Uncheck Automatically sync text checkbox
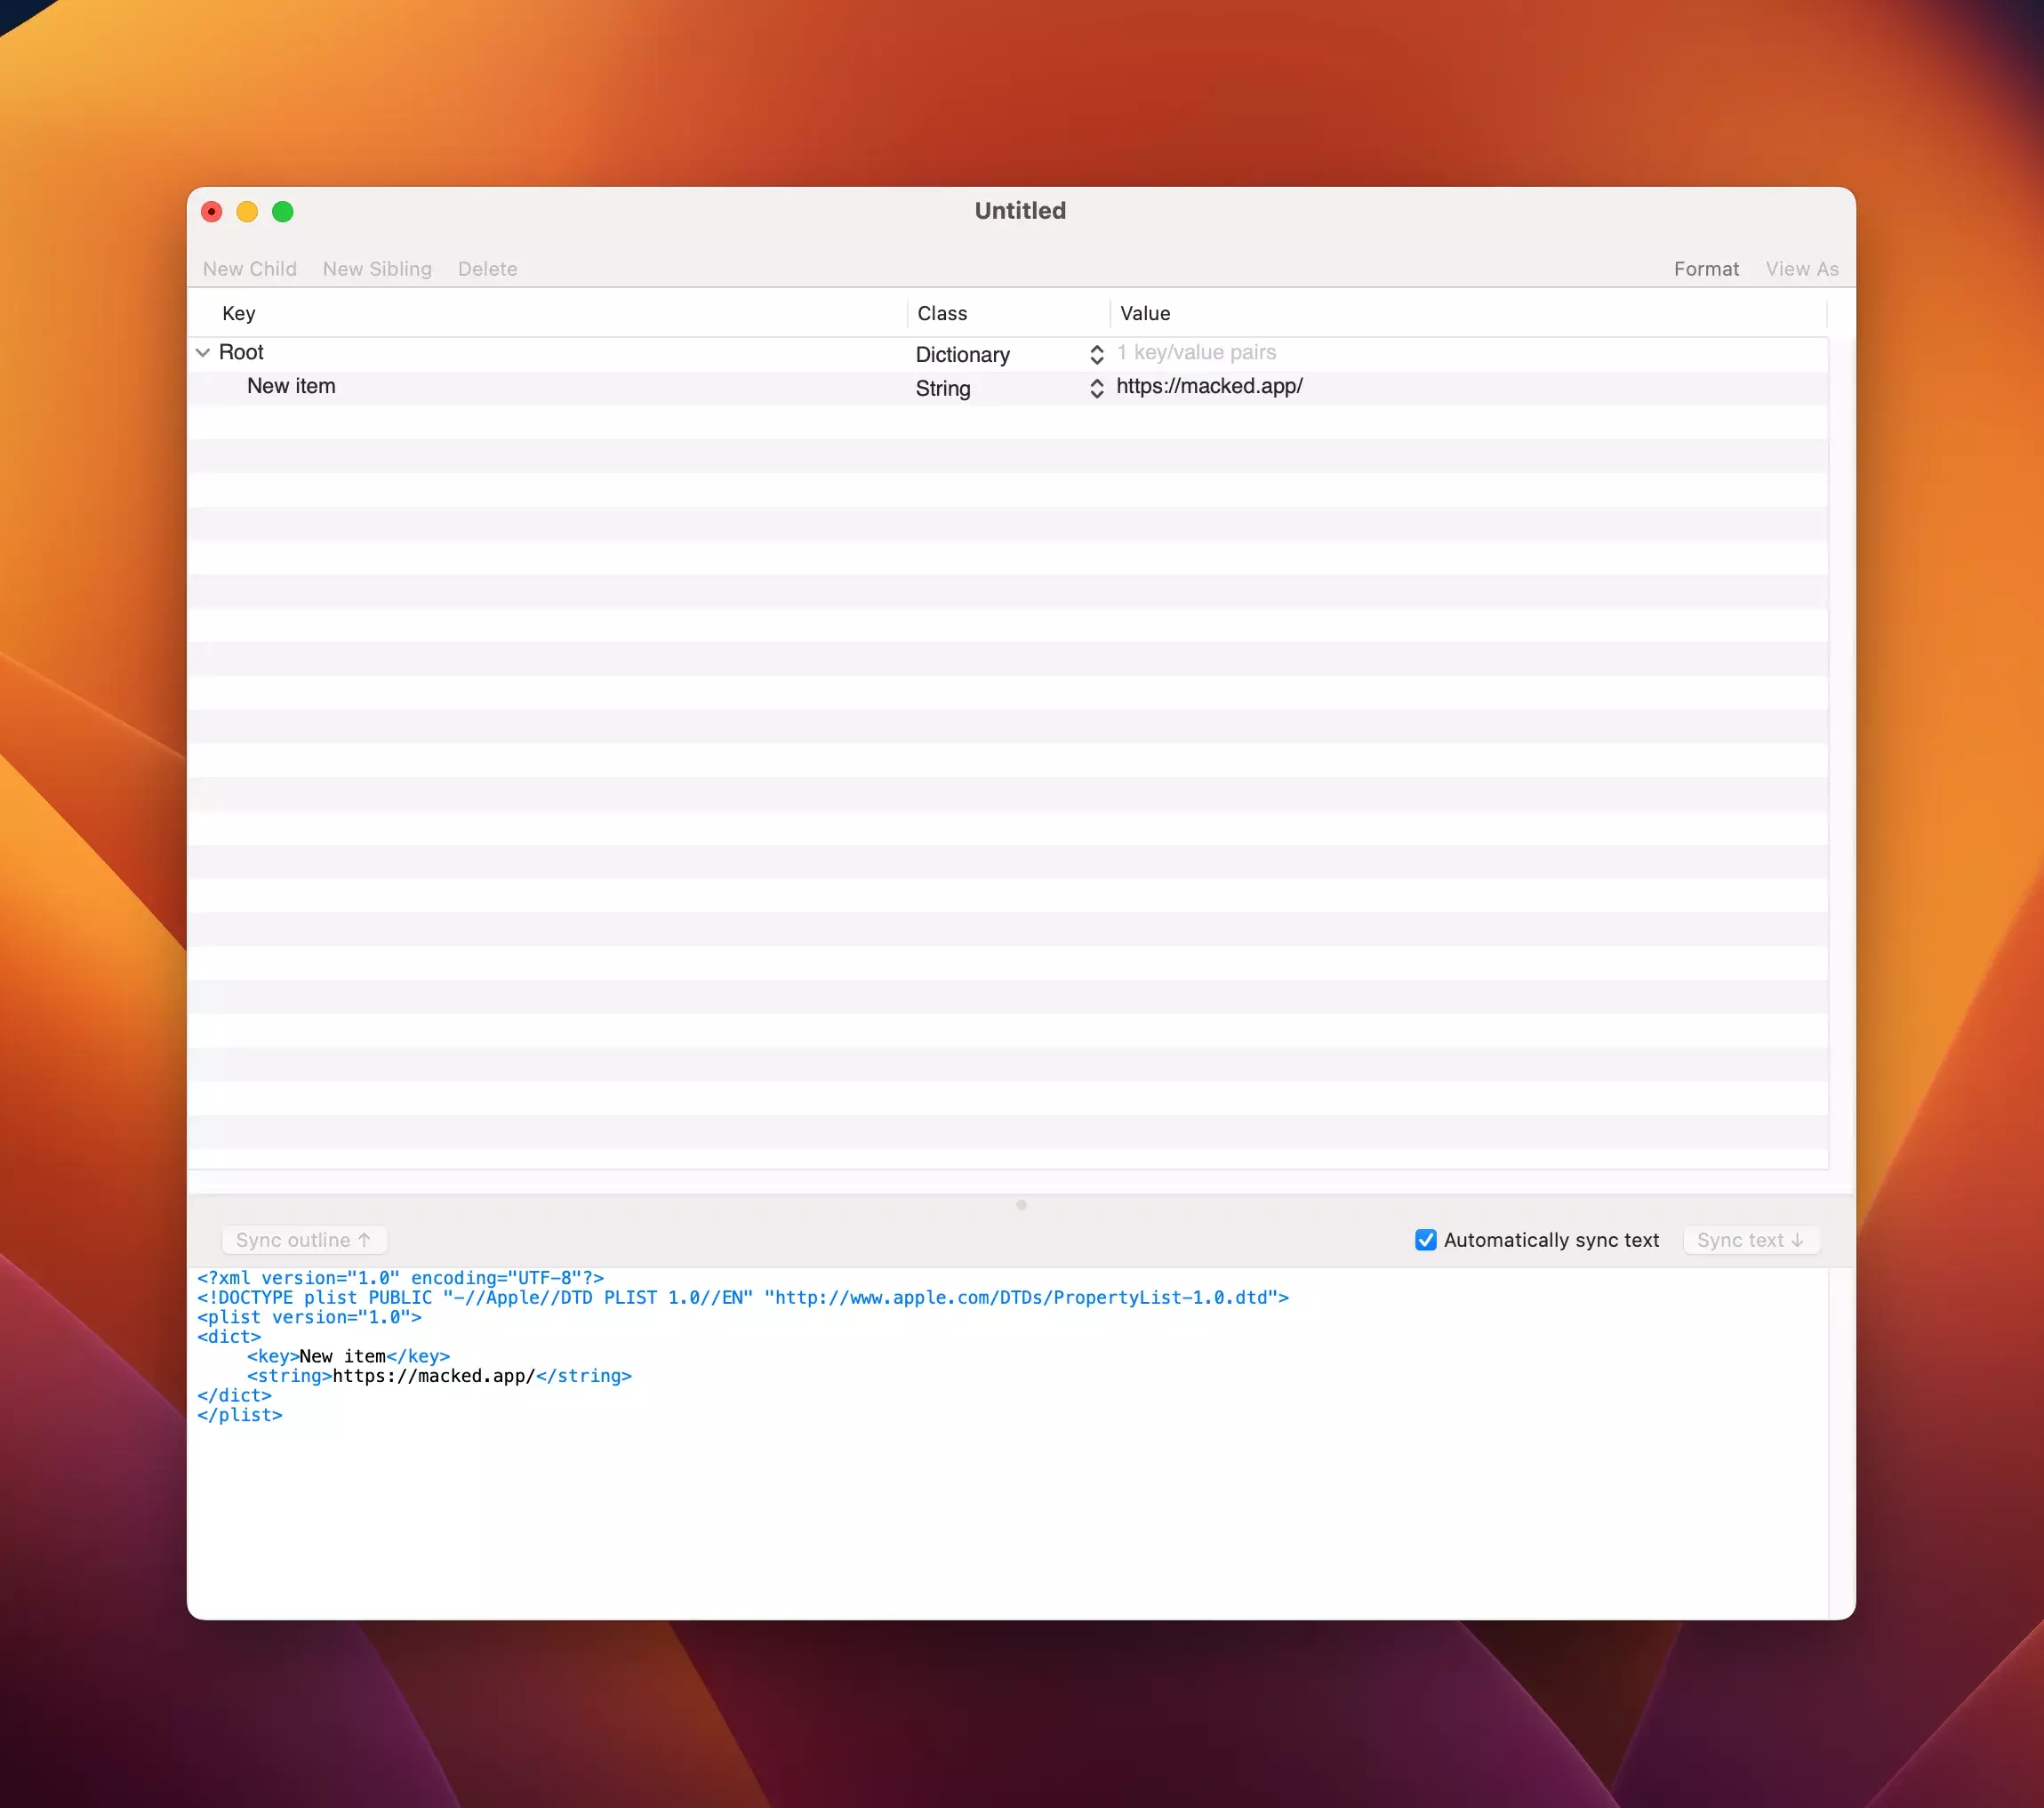2044x1808 pixels. point(1425,1240)
